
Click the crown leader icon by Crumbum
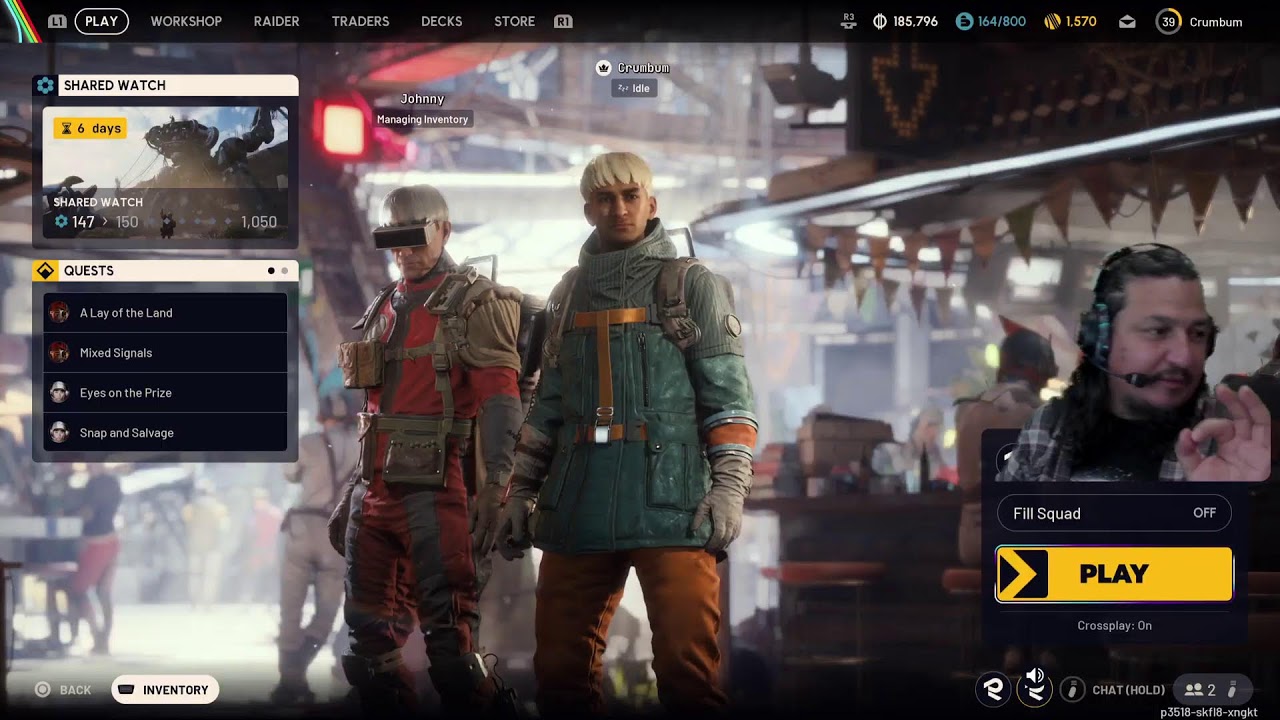pos(603,68)
